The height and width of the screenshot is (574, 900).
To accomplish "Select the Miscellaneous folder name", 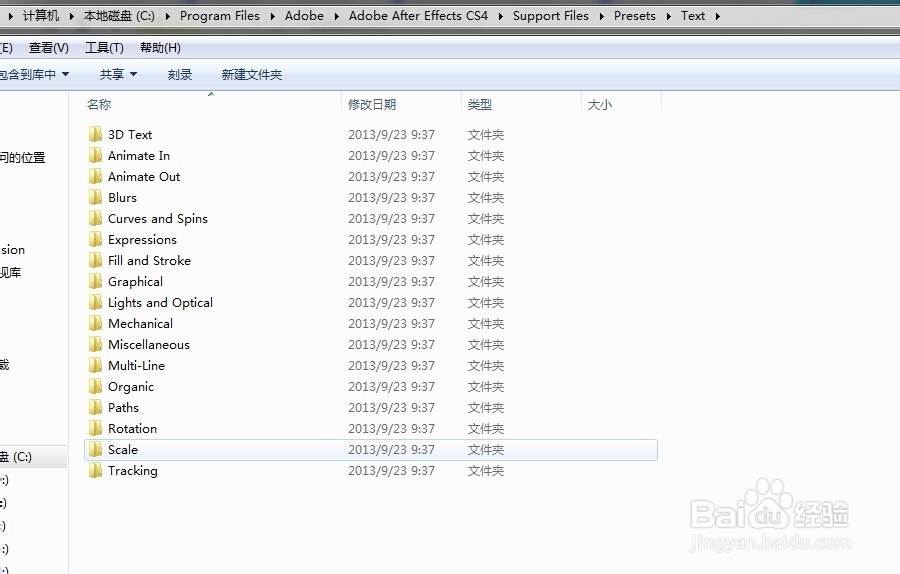I will (x=149, y=344).
